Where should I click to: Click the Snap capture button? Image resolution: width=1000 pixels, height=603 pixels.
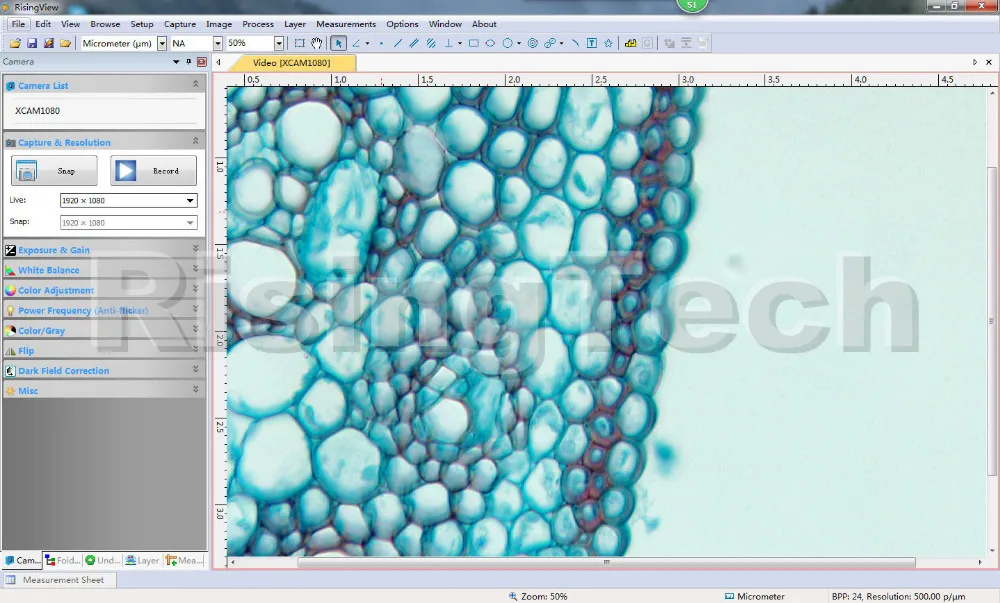54,171
